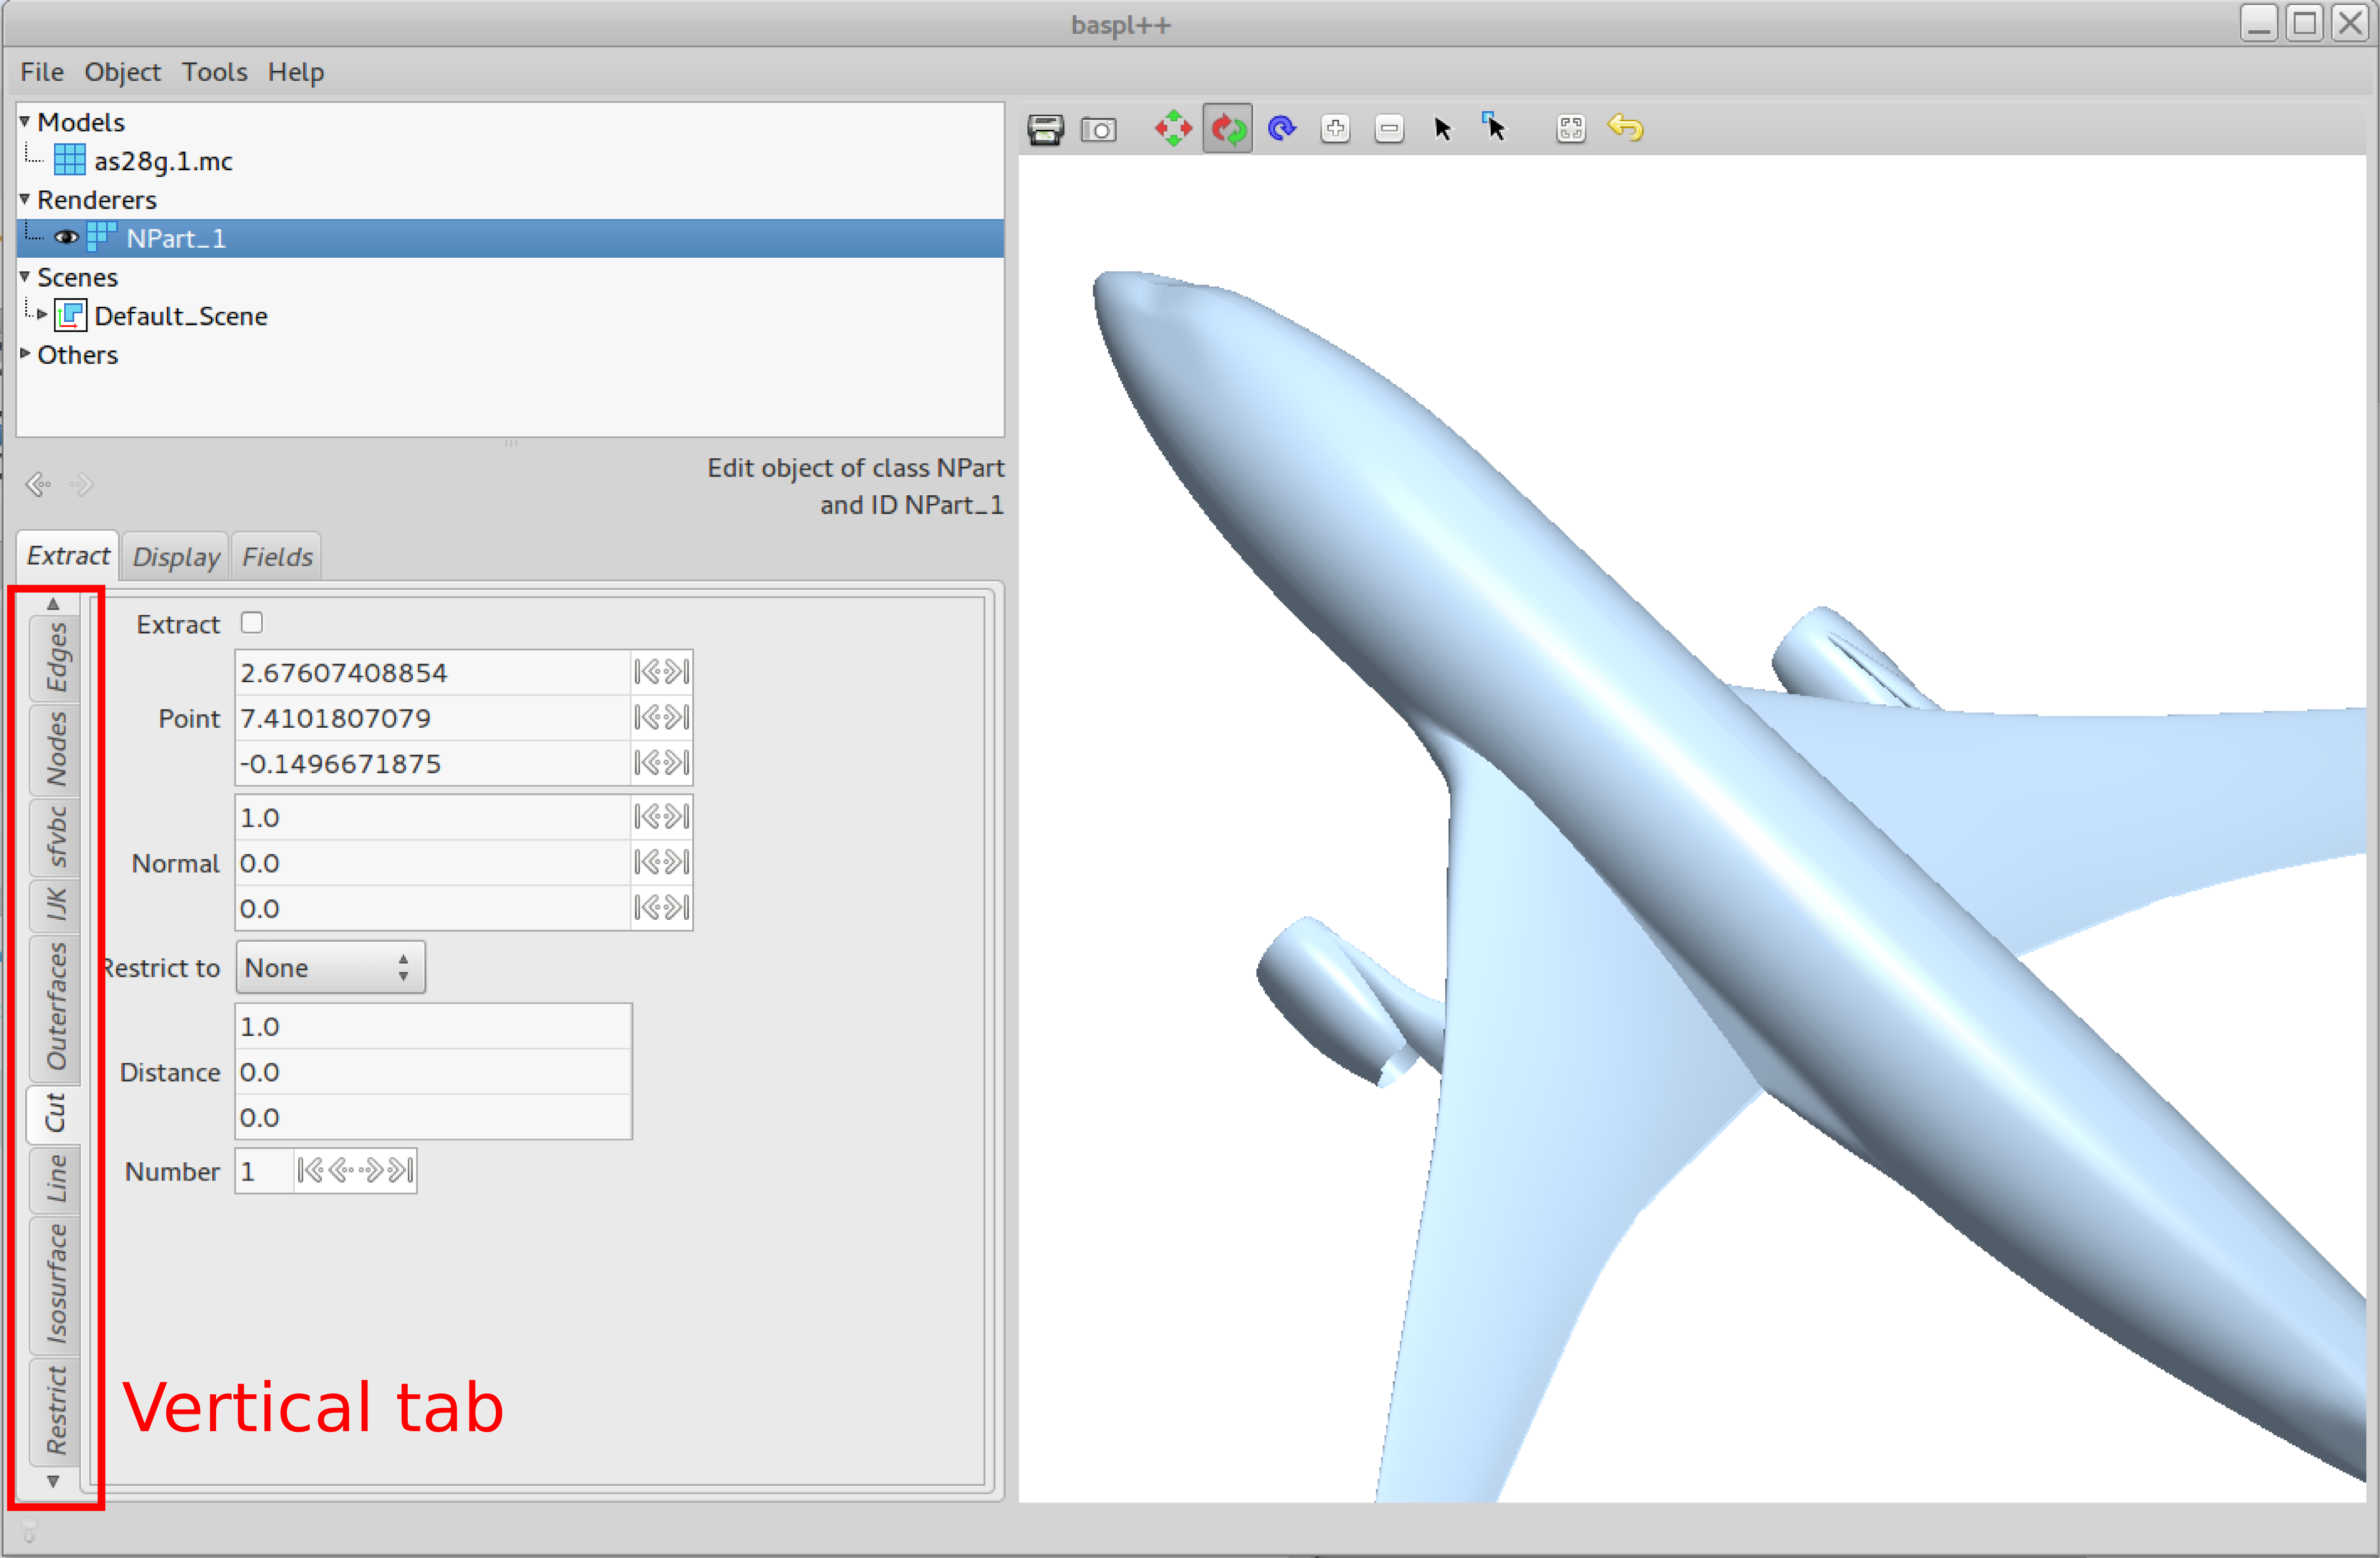
Task: Step the 2.67607408854 Point value forward
Action: (677, 672)
